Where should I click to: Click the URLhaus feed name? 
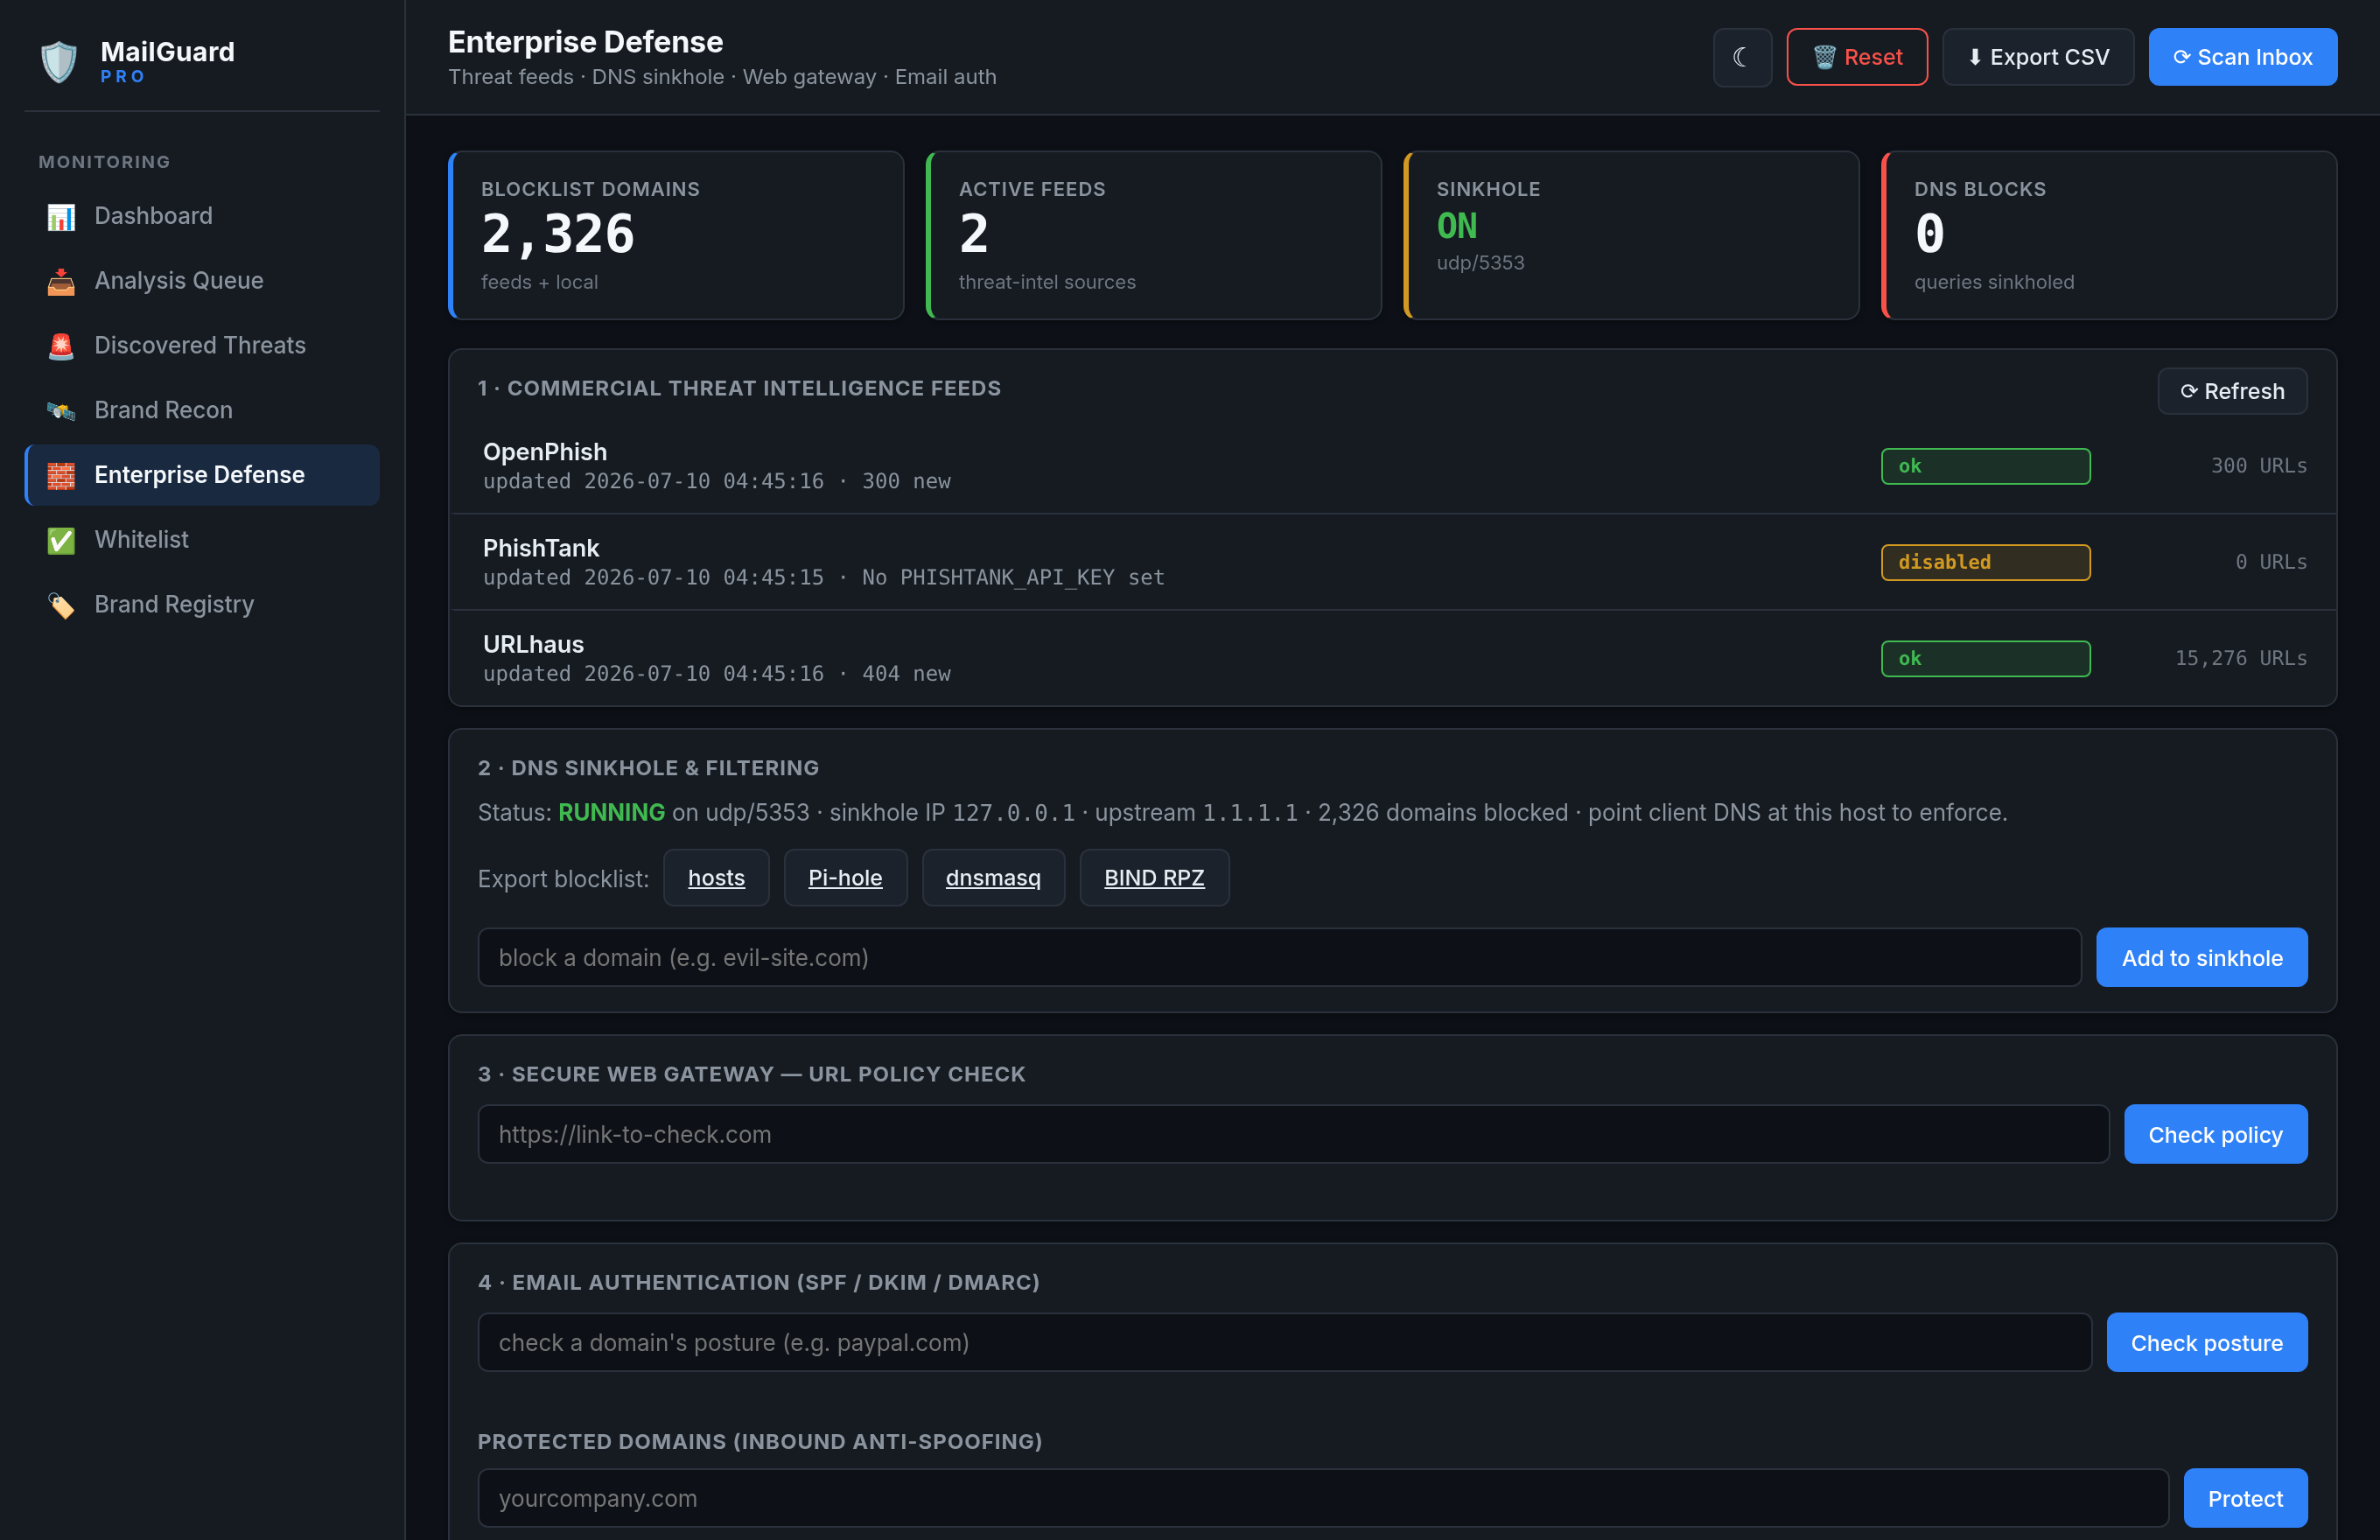[533, 644]
